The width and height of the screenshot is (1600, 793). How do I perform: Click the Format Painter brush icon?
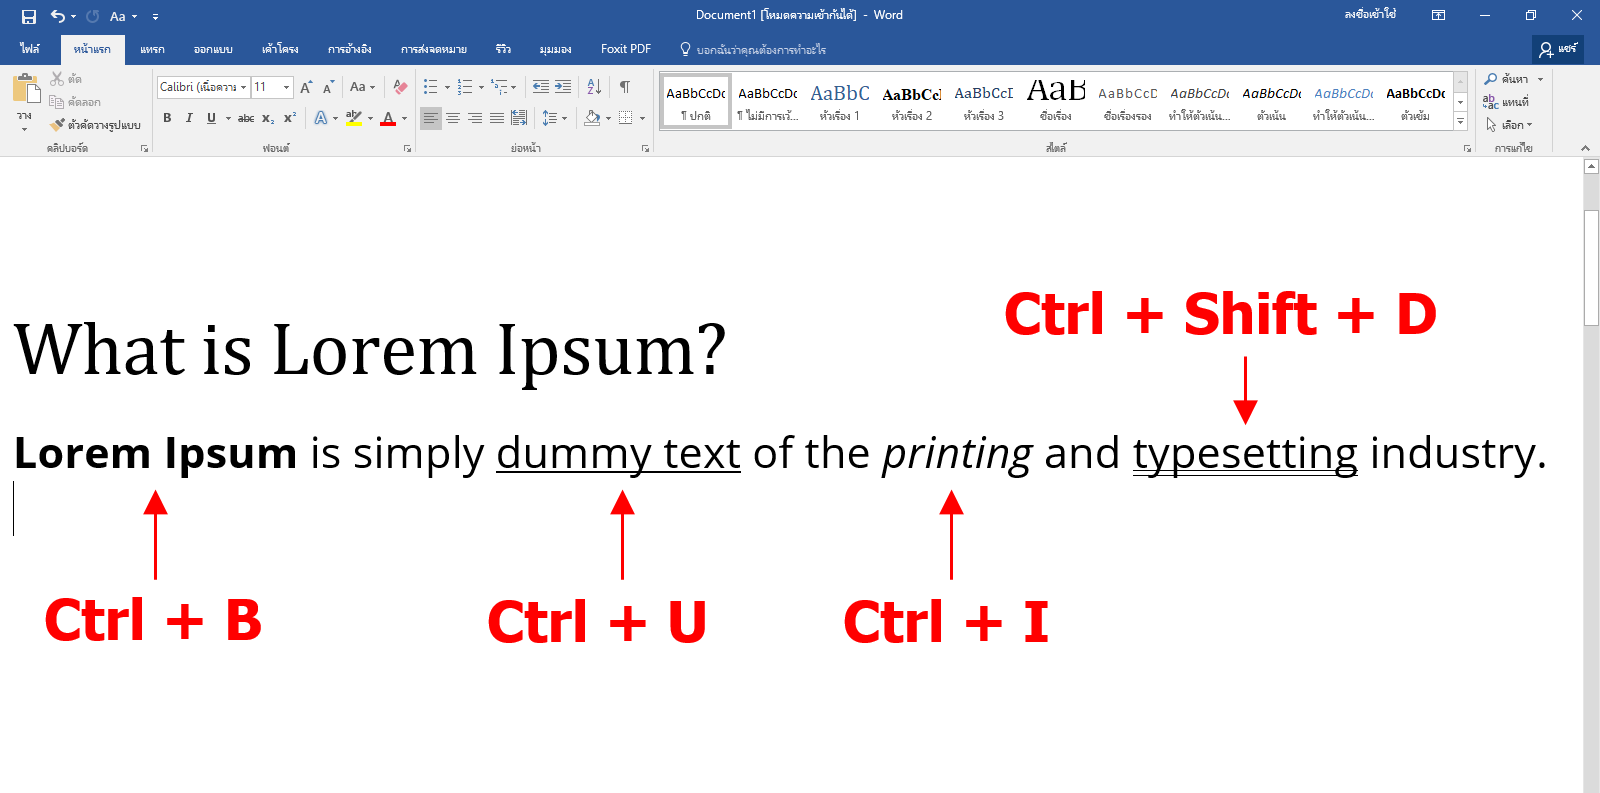pos(58,125)
